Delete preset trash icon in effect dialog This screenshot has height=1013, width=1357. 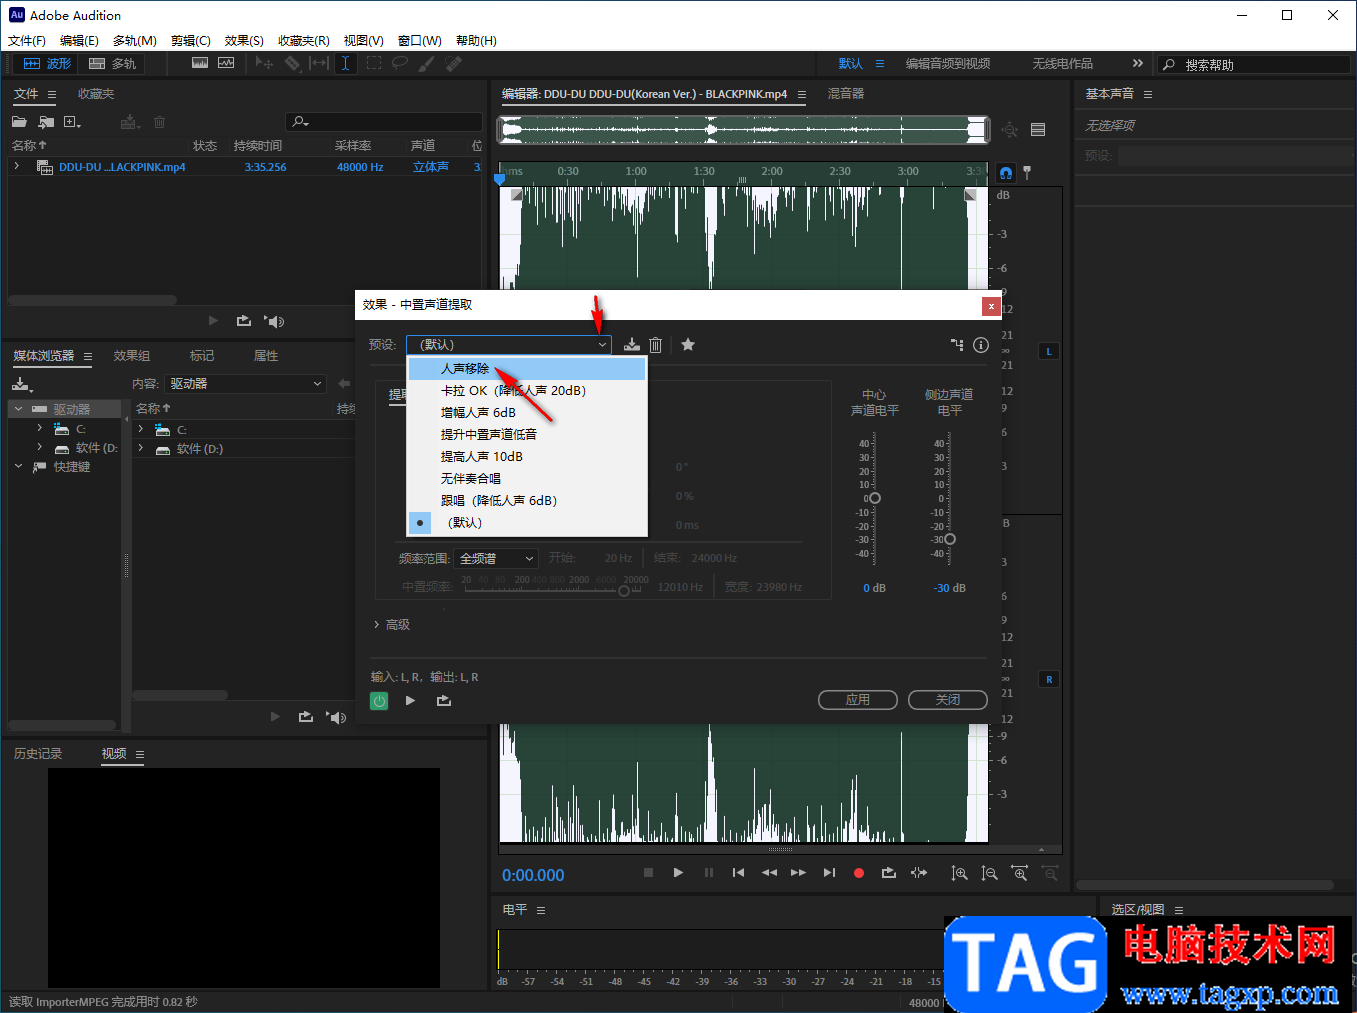656,345
